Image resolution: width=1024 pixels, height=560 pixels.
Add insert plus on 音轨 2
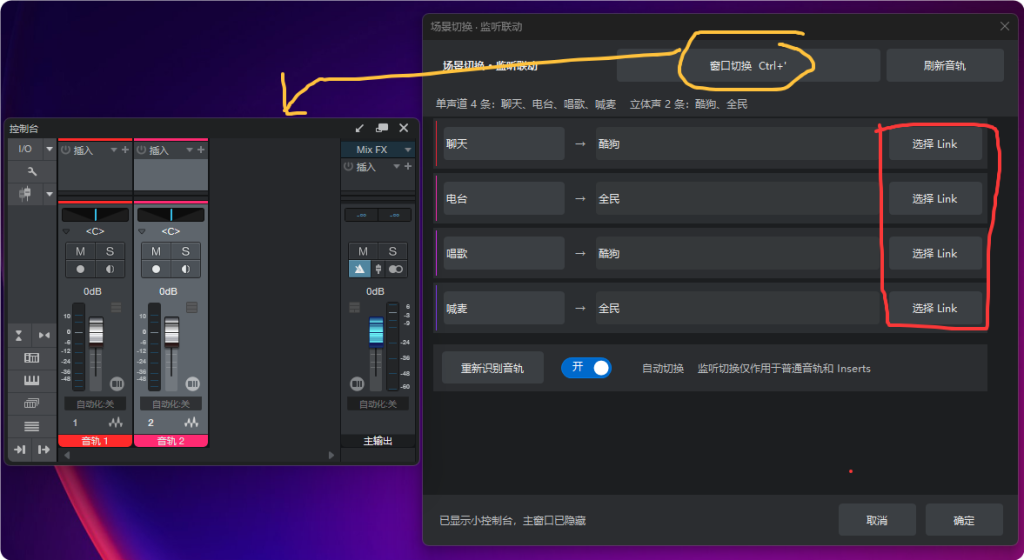[201, 150]
